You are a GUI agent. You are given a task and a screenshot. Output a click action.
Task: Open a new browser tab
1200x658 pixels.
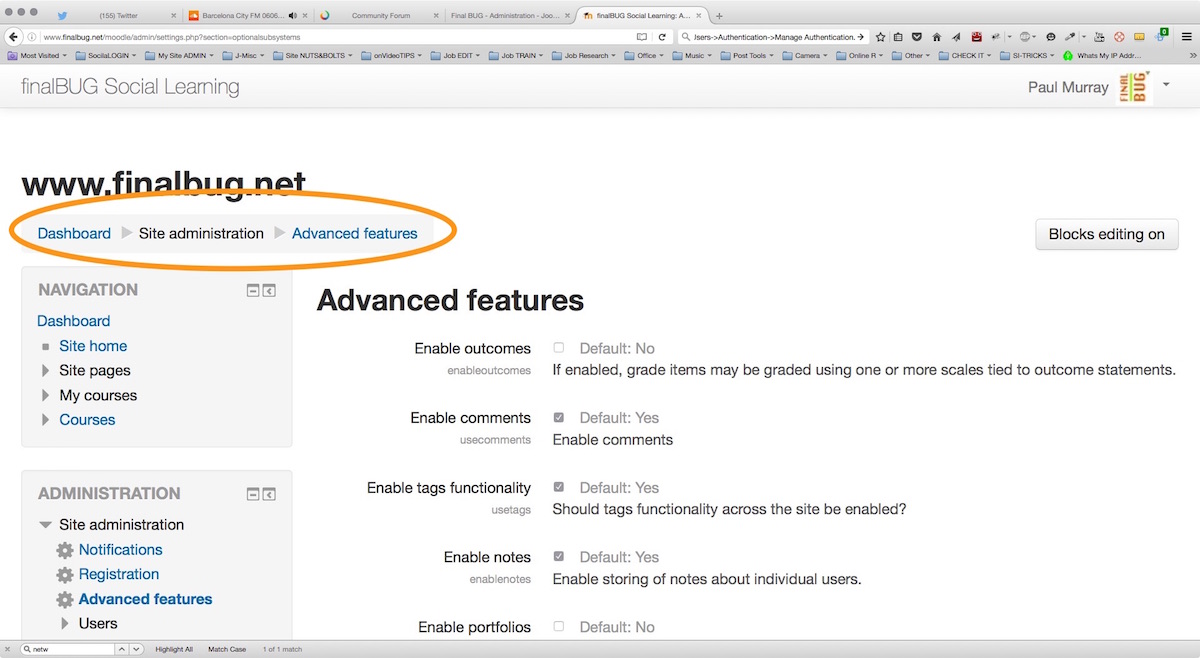[x=719, y=16]
